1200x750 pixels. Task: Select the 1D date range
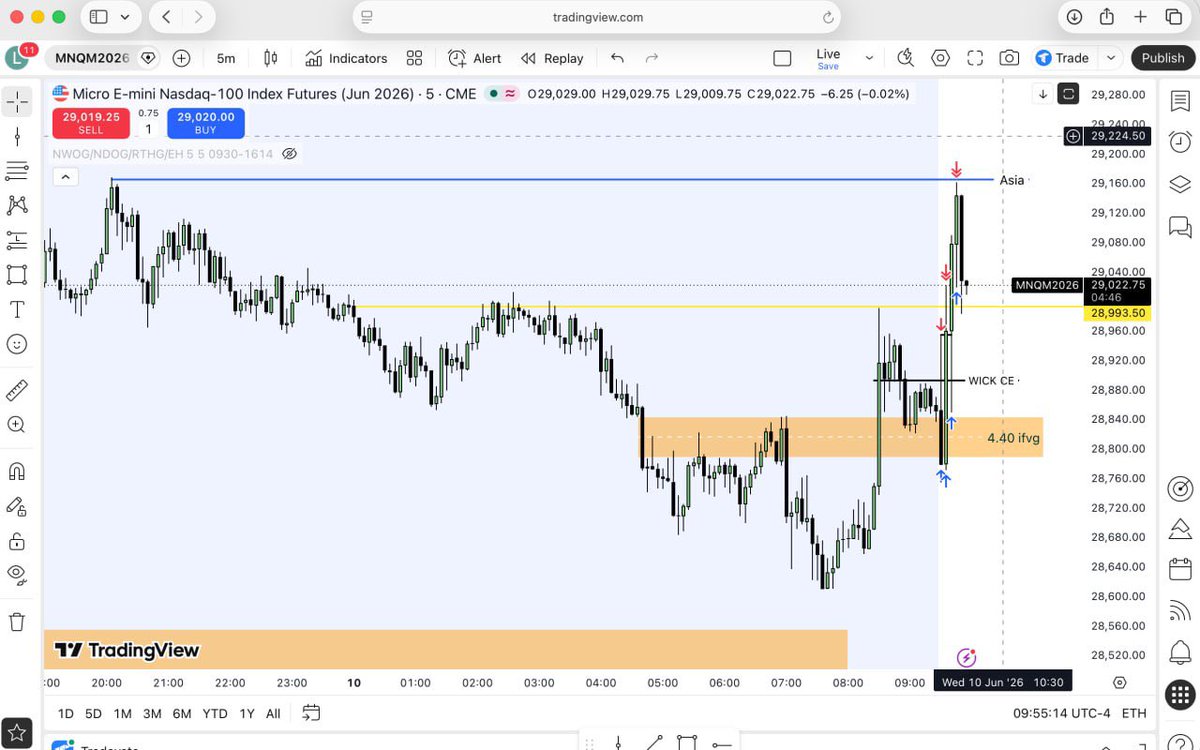click(65, 713)
